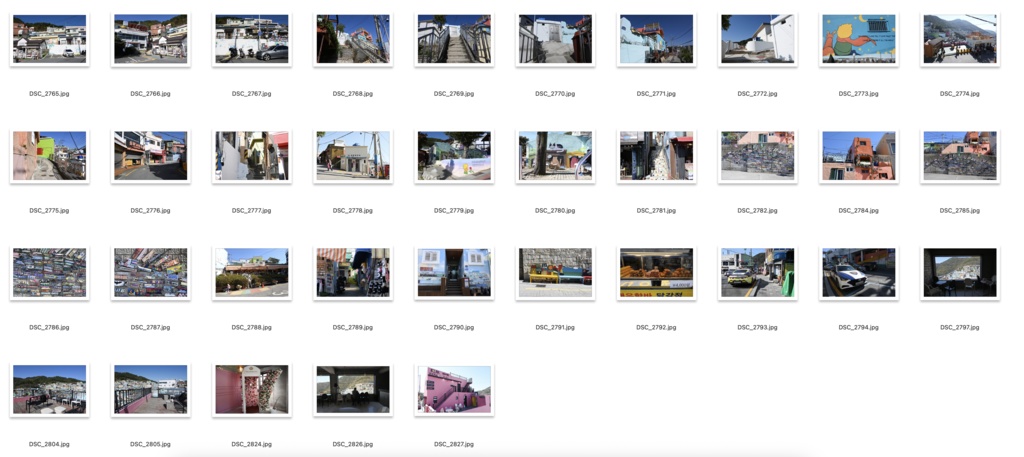The width and height of the screenshot is (1024, 457).
Task: Select the label DSC_2824.jpg
Action: (x=251, y=445)
